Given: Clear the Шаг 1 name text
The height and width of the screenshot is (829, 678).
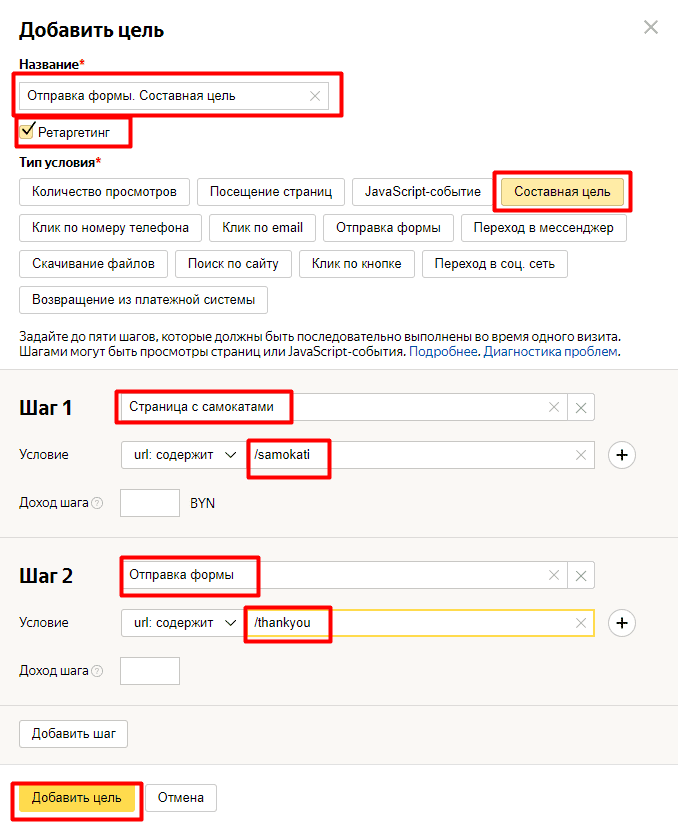Looking at the screenshot, I should [x=553, y=407].
